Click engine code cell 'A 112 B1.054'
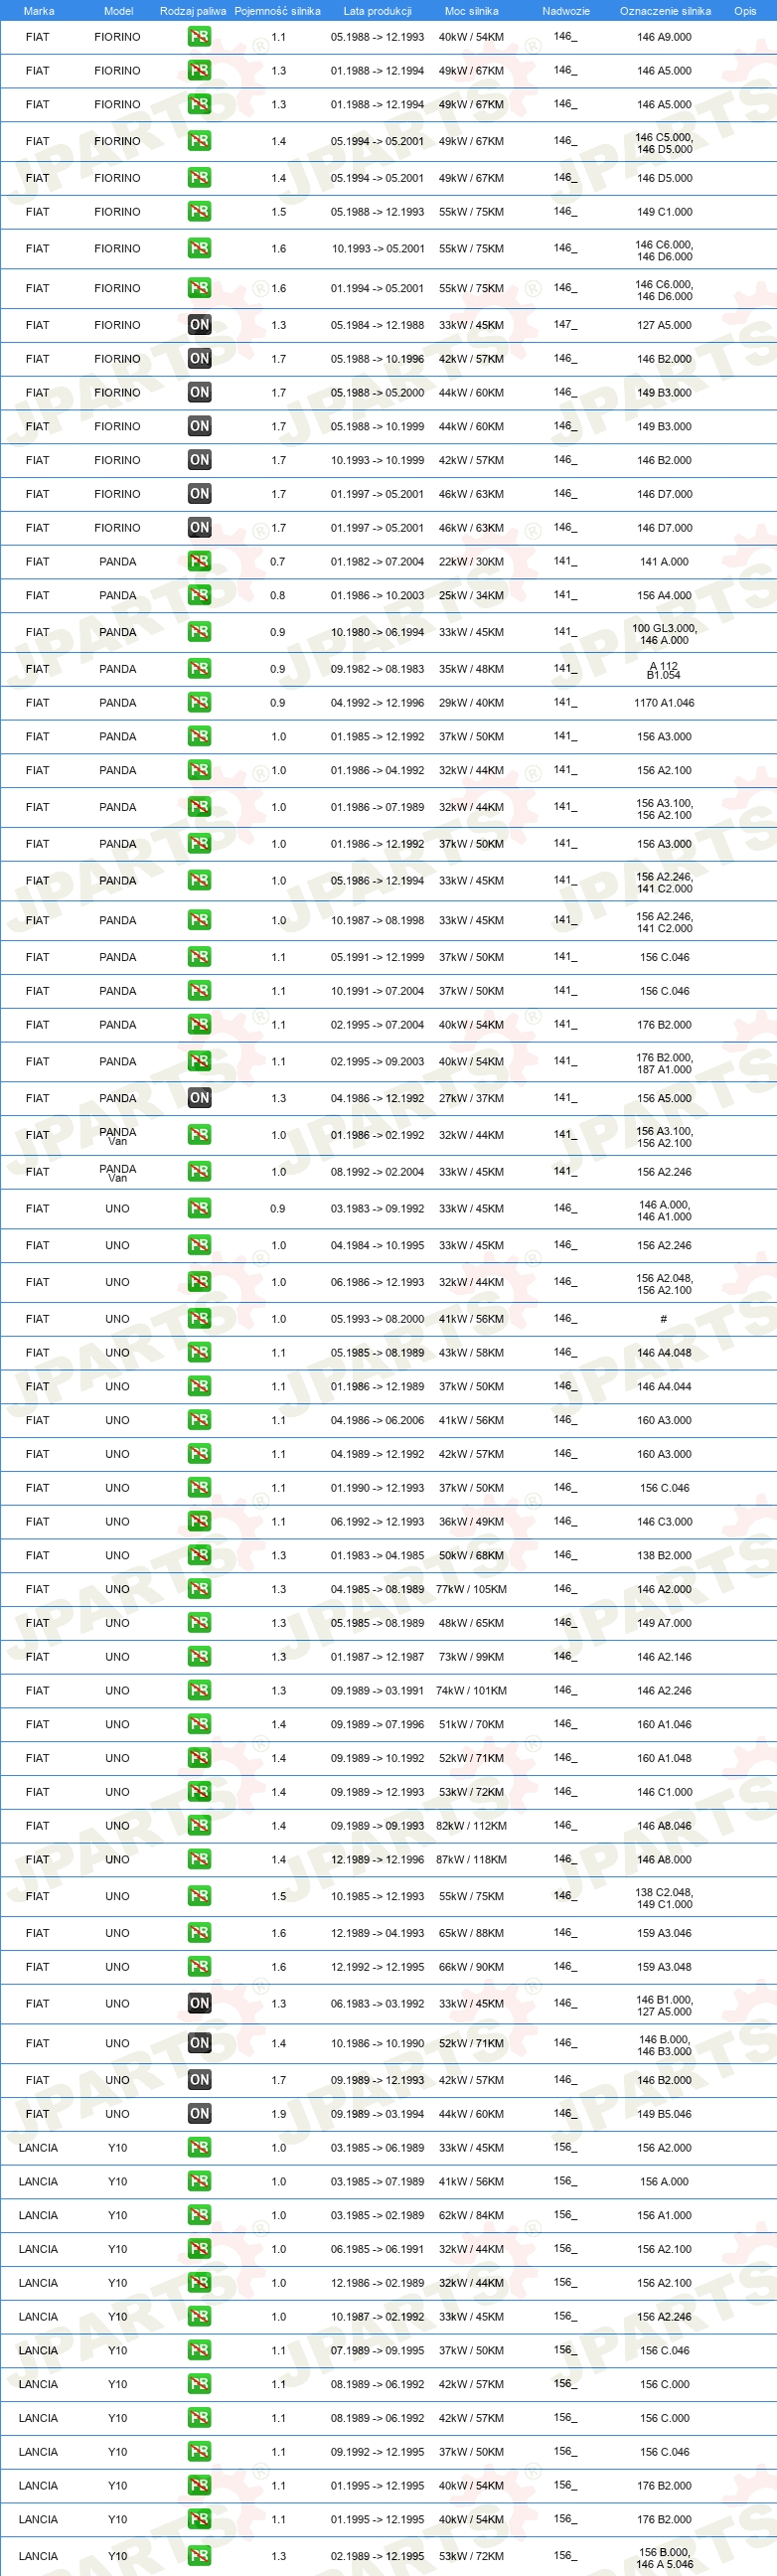Image resolution: width=777 pixels, height=2576 pixels. coord(664,670)
